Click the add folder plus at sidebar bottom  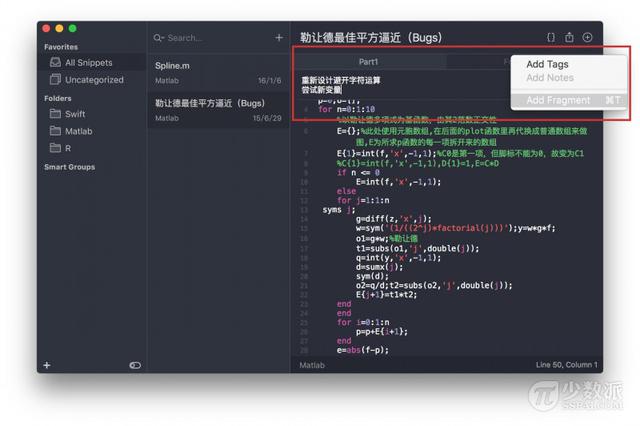(x=47, y=365)
